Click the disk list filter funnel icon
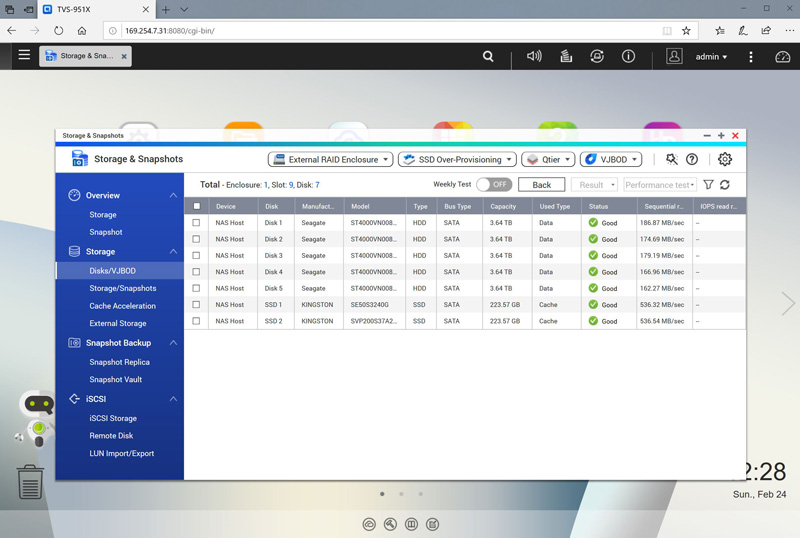Viewport: 800px width, 538px height. point(709,185)
